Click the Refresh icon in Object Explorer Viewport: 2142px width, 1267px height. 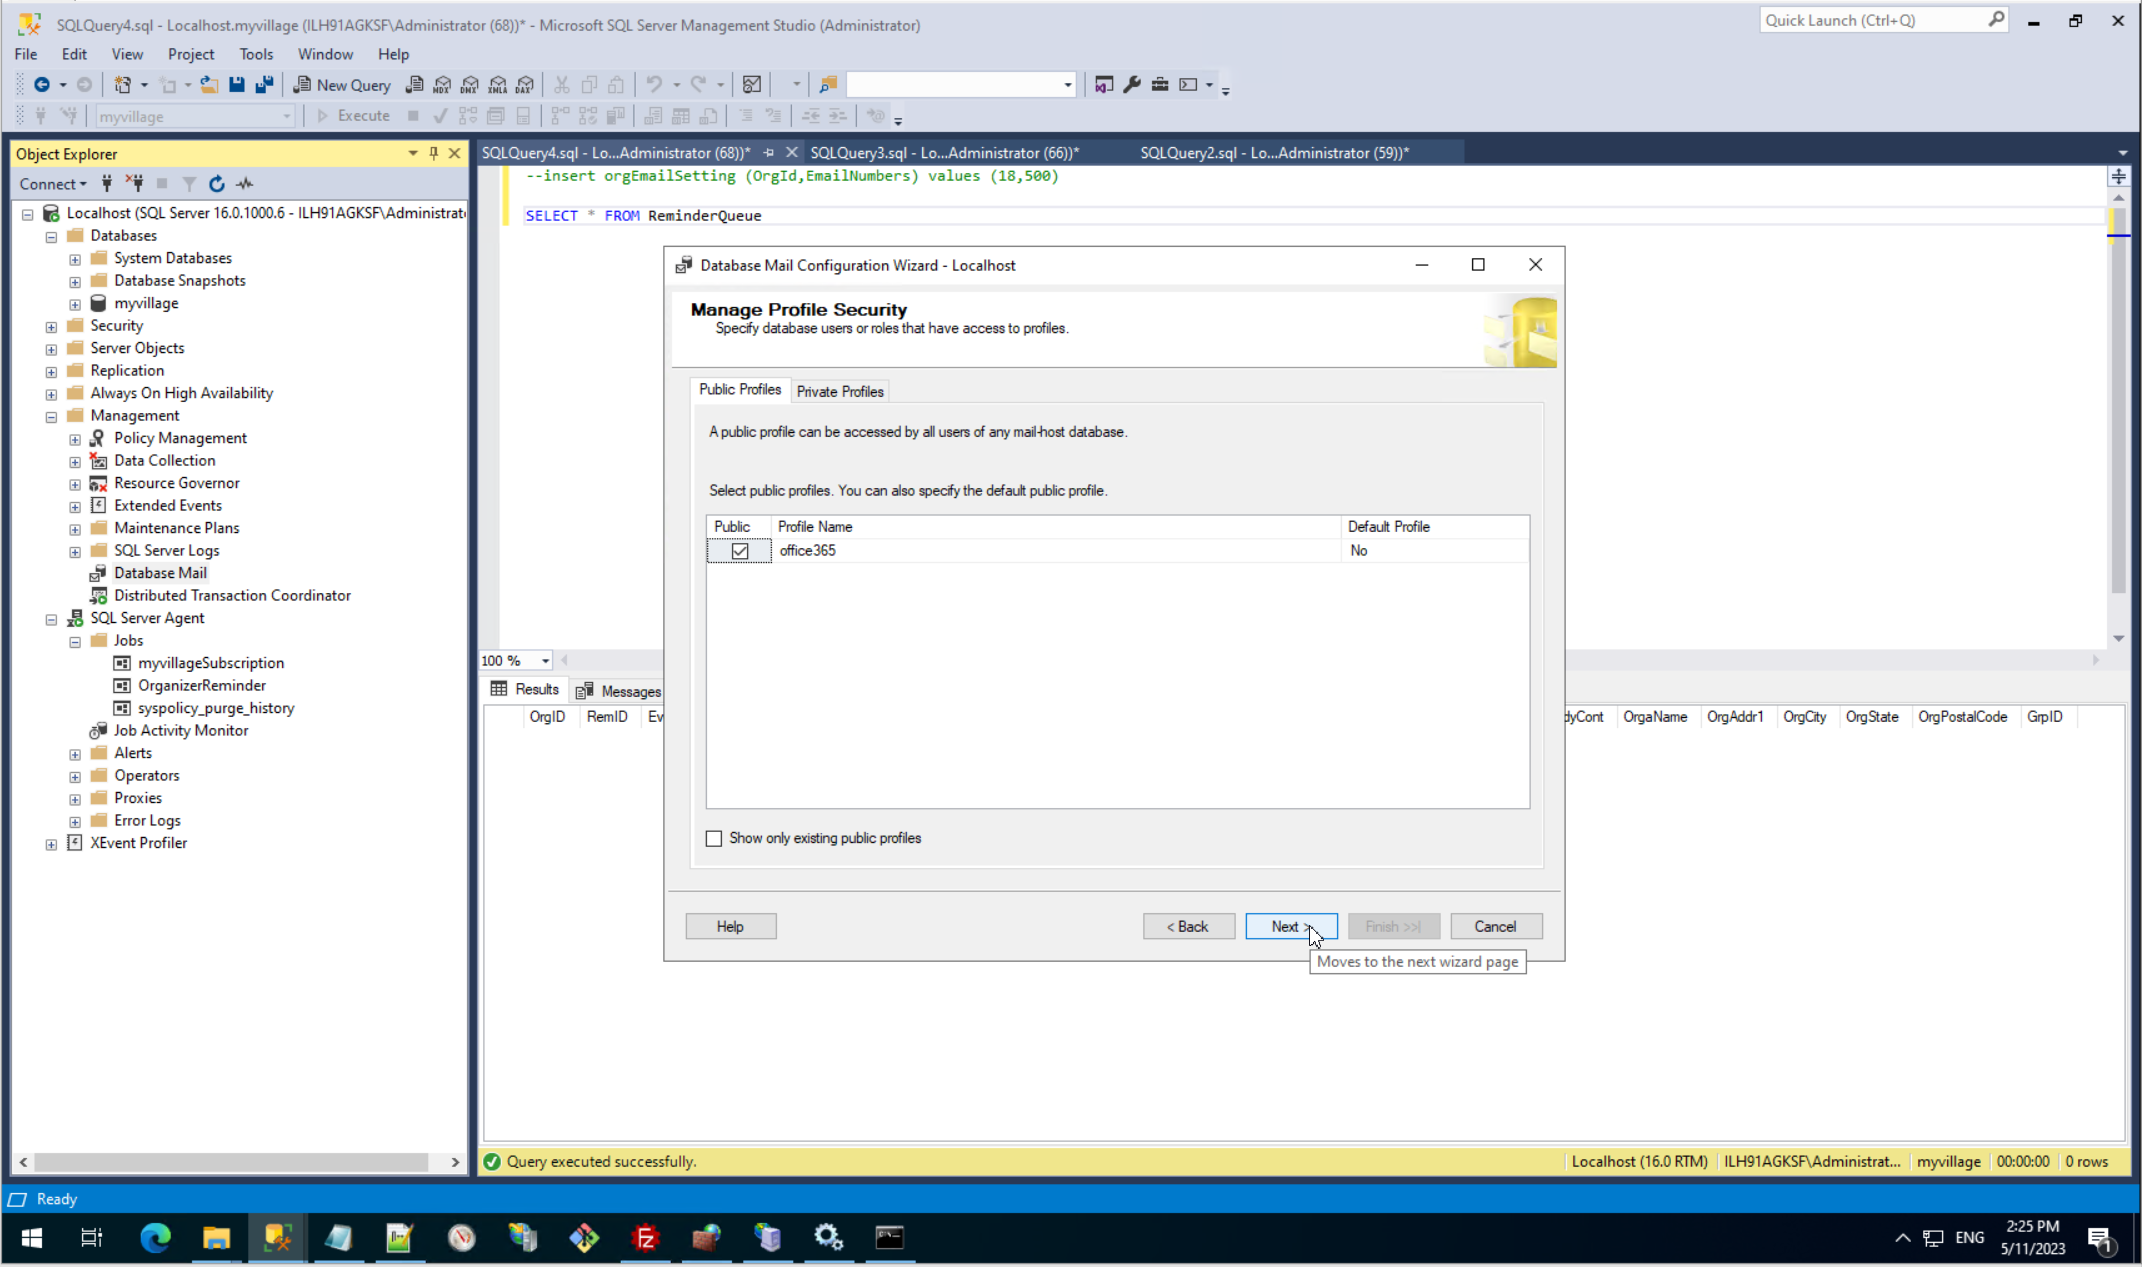(x=216, y=184)
